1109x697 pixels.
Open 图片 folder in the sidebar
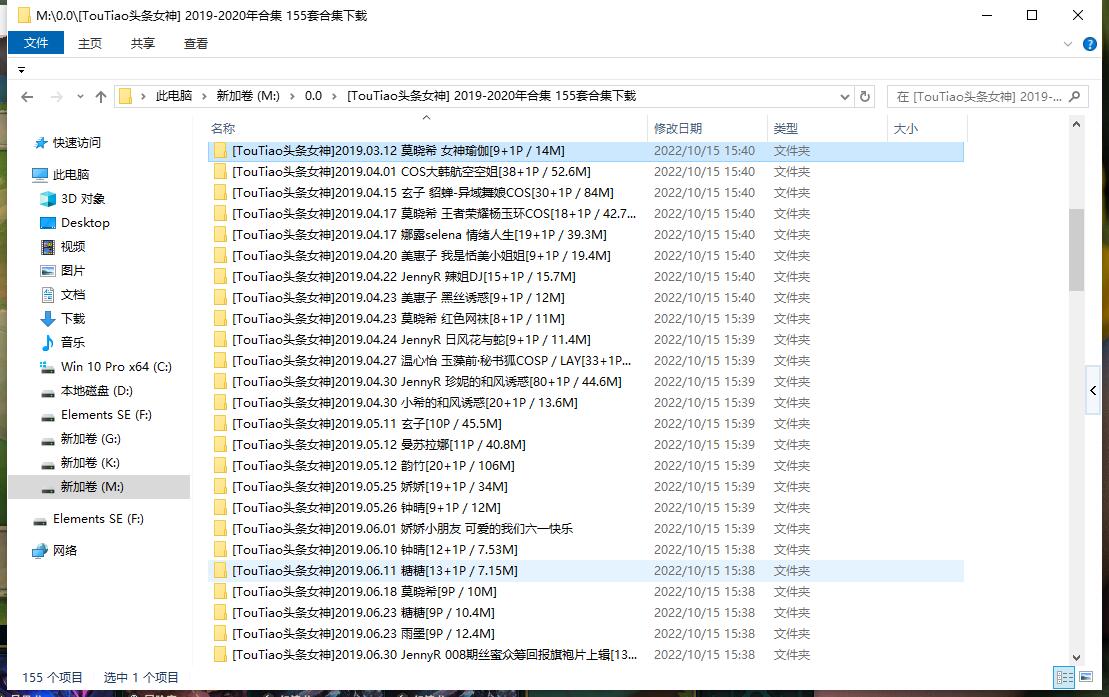[x=72, y=271]
